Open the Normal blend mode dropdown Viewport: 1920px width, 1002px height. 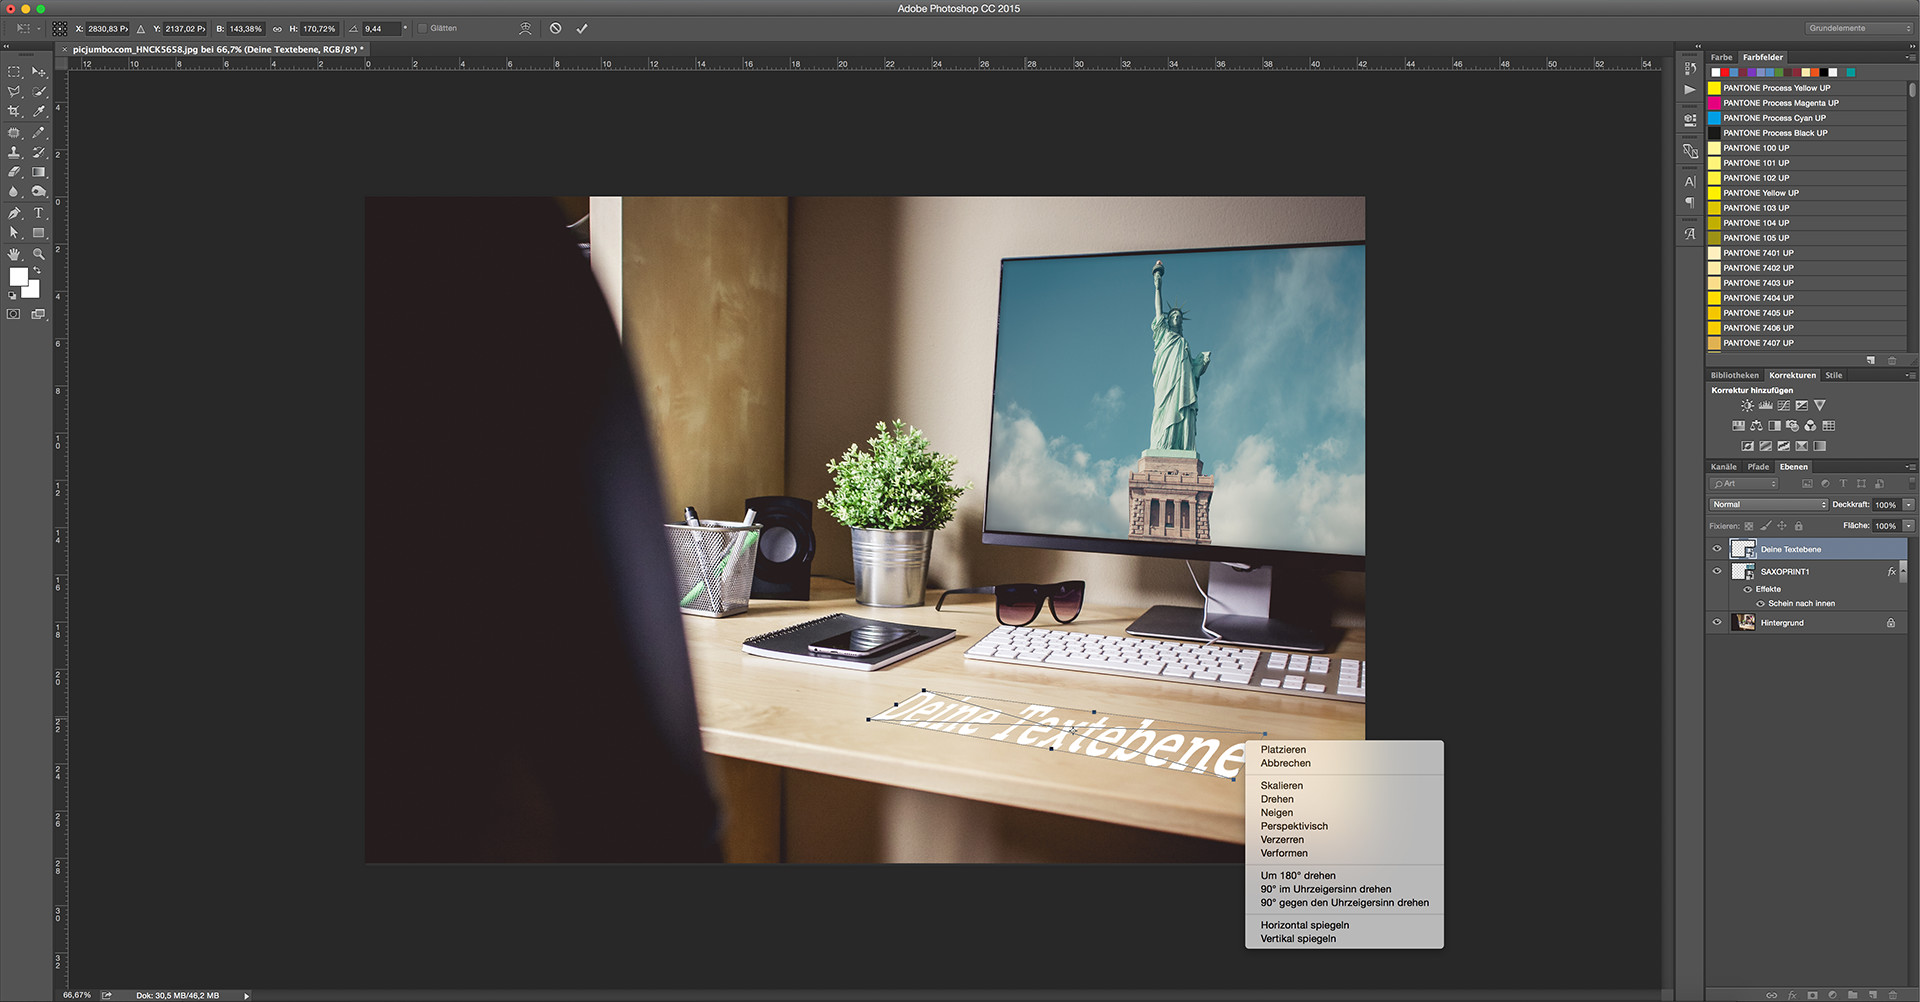pyautogui.click(x=1769, y=504)
